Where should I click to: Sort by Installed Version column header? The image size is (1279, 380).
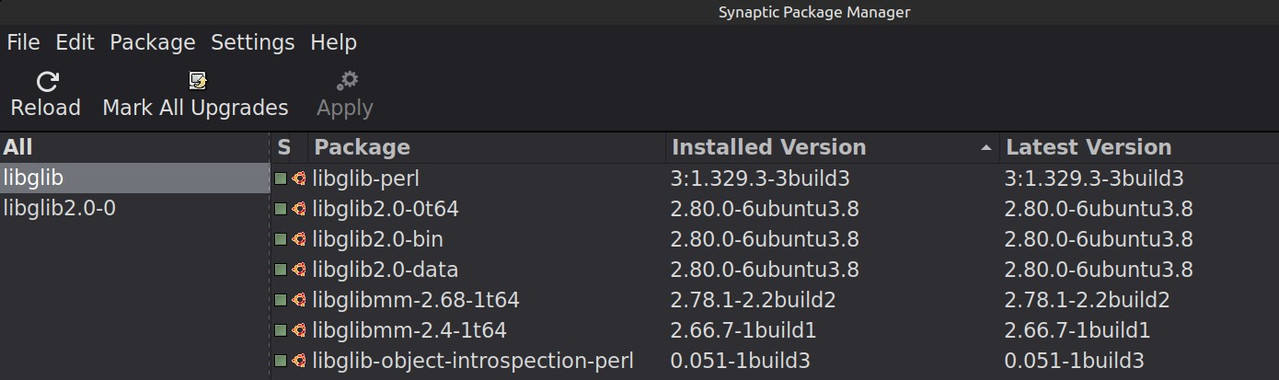[832, 147]
